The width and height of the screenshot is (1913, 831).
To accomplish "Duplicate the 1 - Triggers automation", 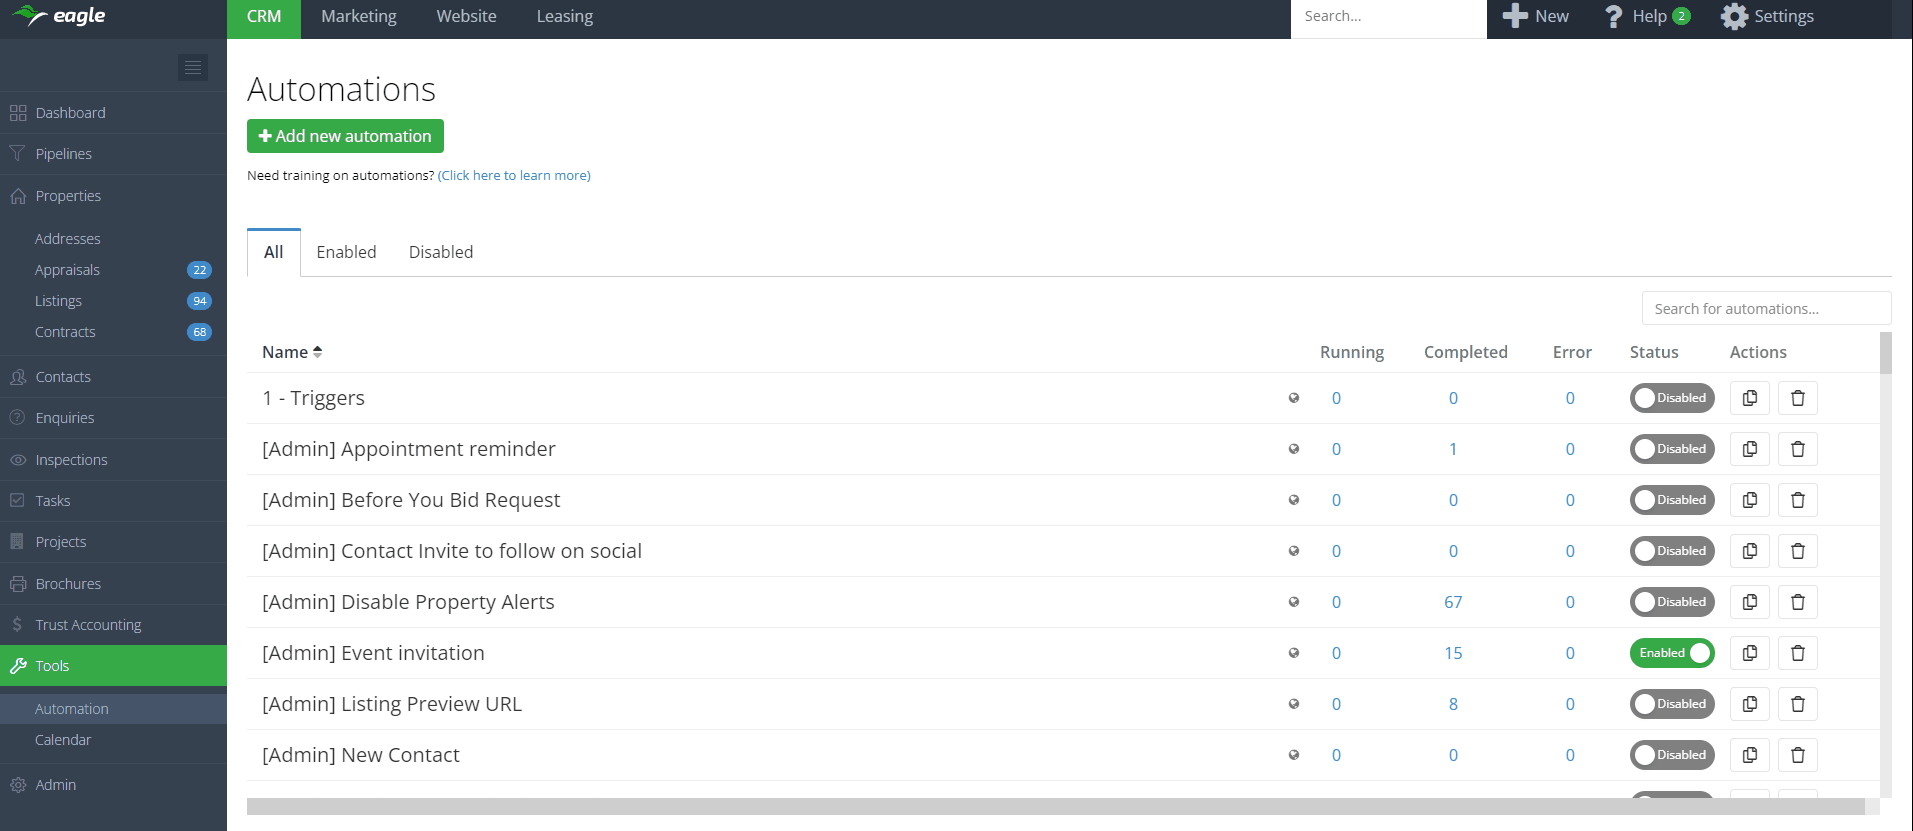I will [x=1749, y=398].
